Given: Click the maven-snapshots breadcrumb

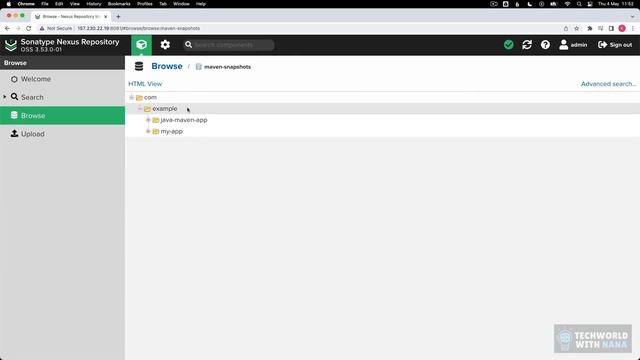Looking at the screenshot, I should point(227,67).
